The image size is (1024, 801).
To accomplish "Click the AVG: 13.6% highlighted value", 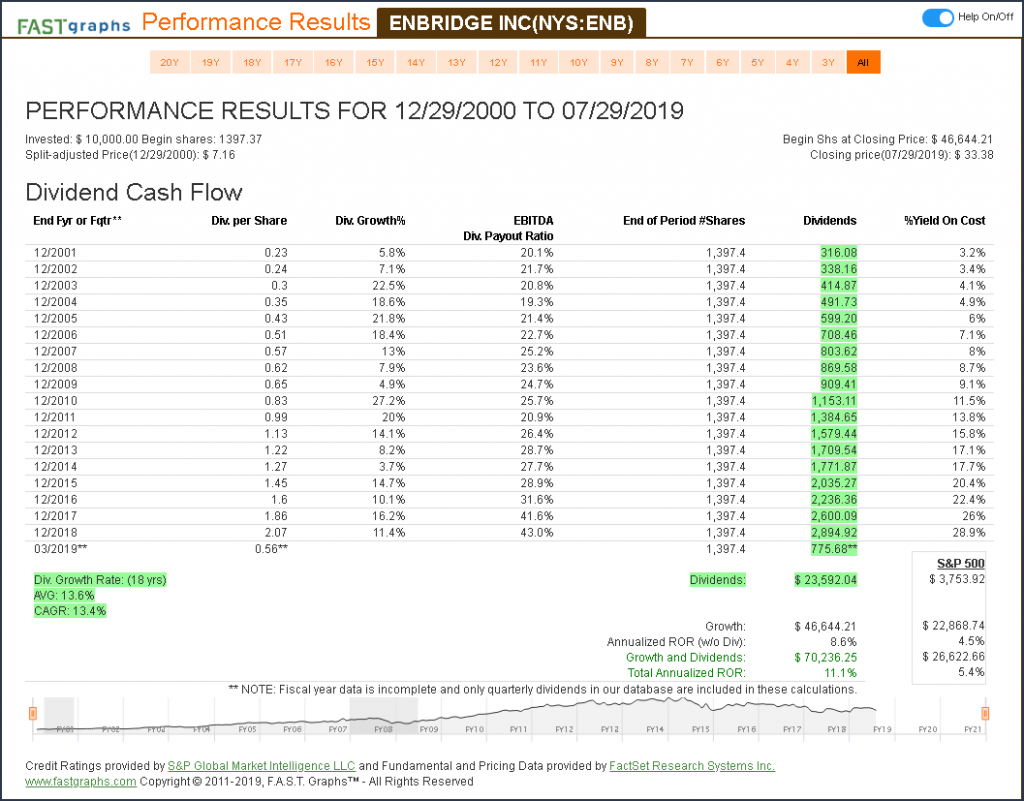I will point(64,595).
